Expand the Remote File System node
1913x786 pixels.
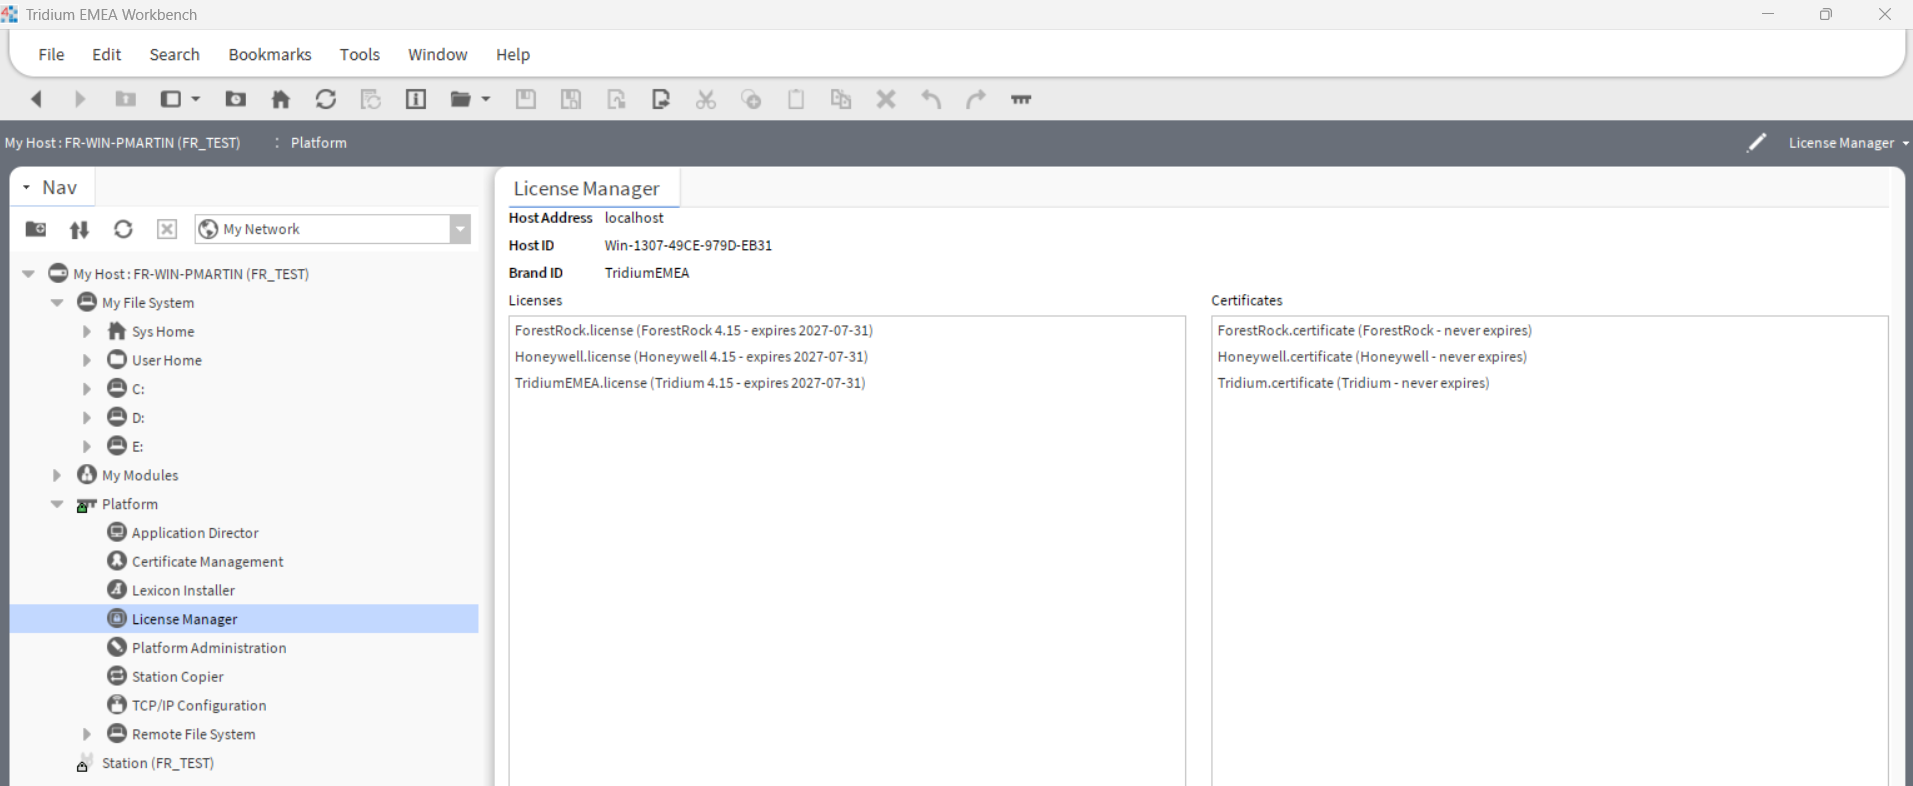pos(87,734)
